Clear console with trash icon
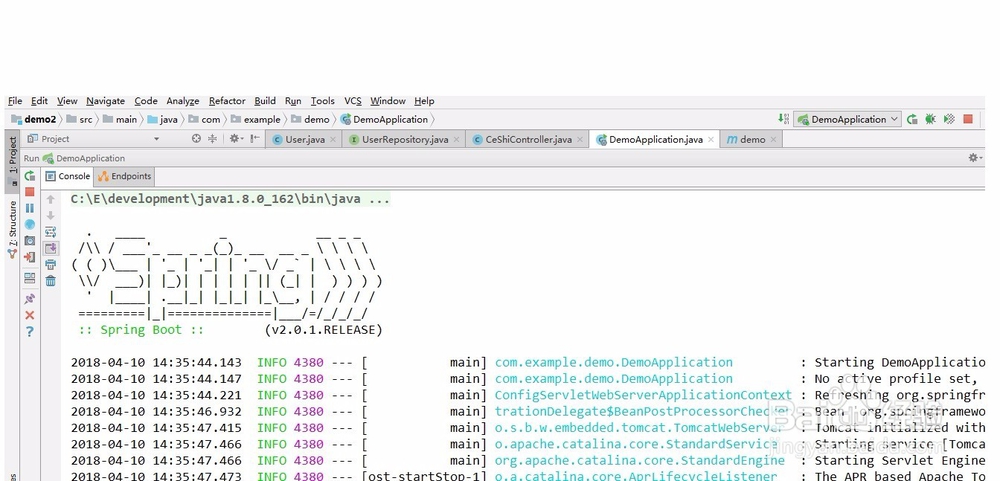 coord(51,281)
